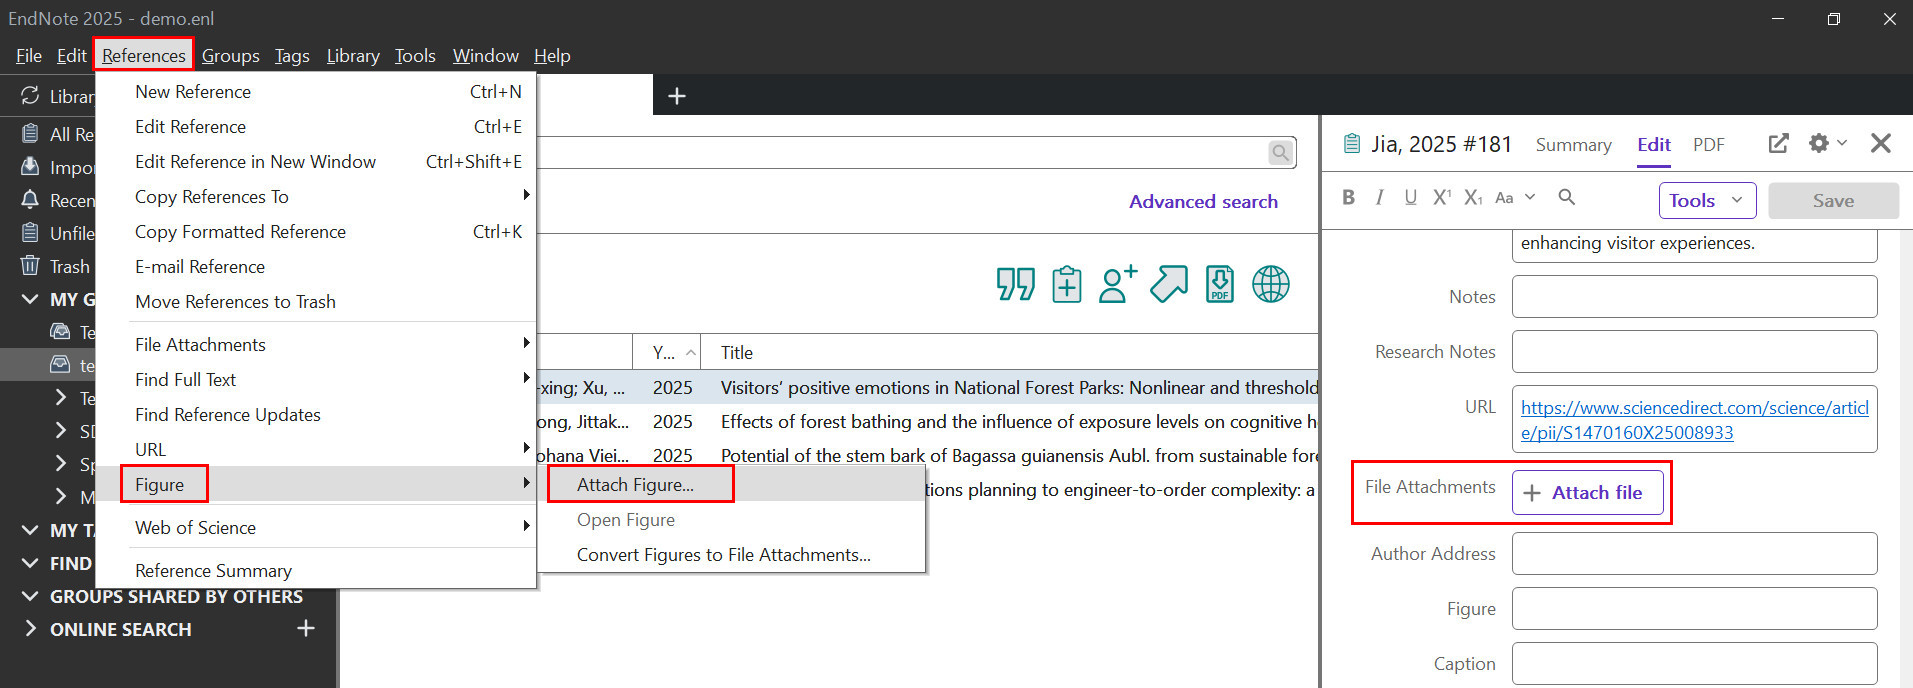Click into the Author Address field
Image resolution: width=1913 pixels, height=688 pixels.
click(x=1694, y=554)
